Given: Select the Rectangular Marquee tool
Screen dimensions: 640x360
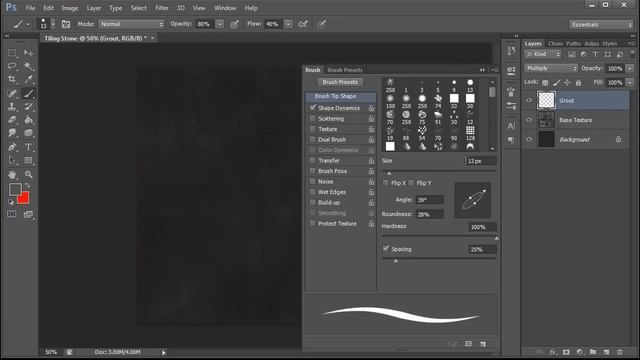Looking at the screenshot, I should [x=12, y=53].
